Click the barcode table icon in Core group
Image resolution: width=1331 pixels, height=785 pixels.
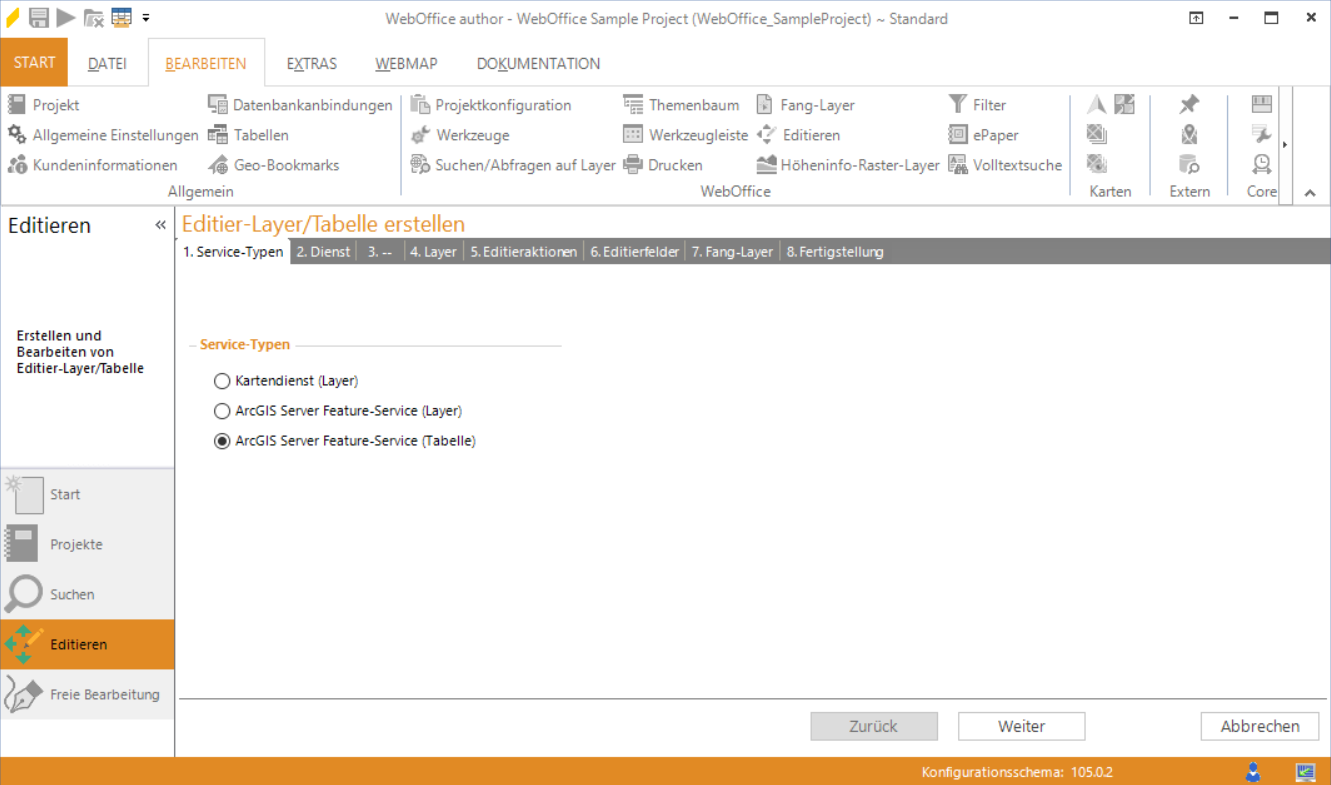[x=1262, y=104]
